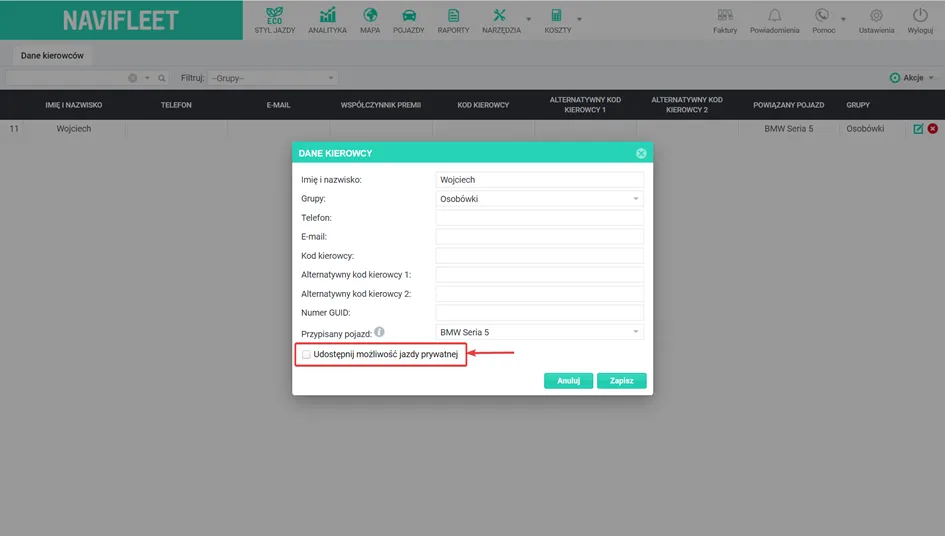
Task: Click the Zapisz button
Action: click(x=621, y=380)
